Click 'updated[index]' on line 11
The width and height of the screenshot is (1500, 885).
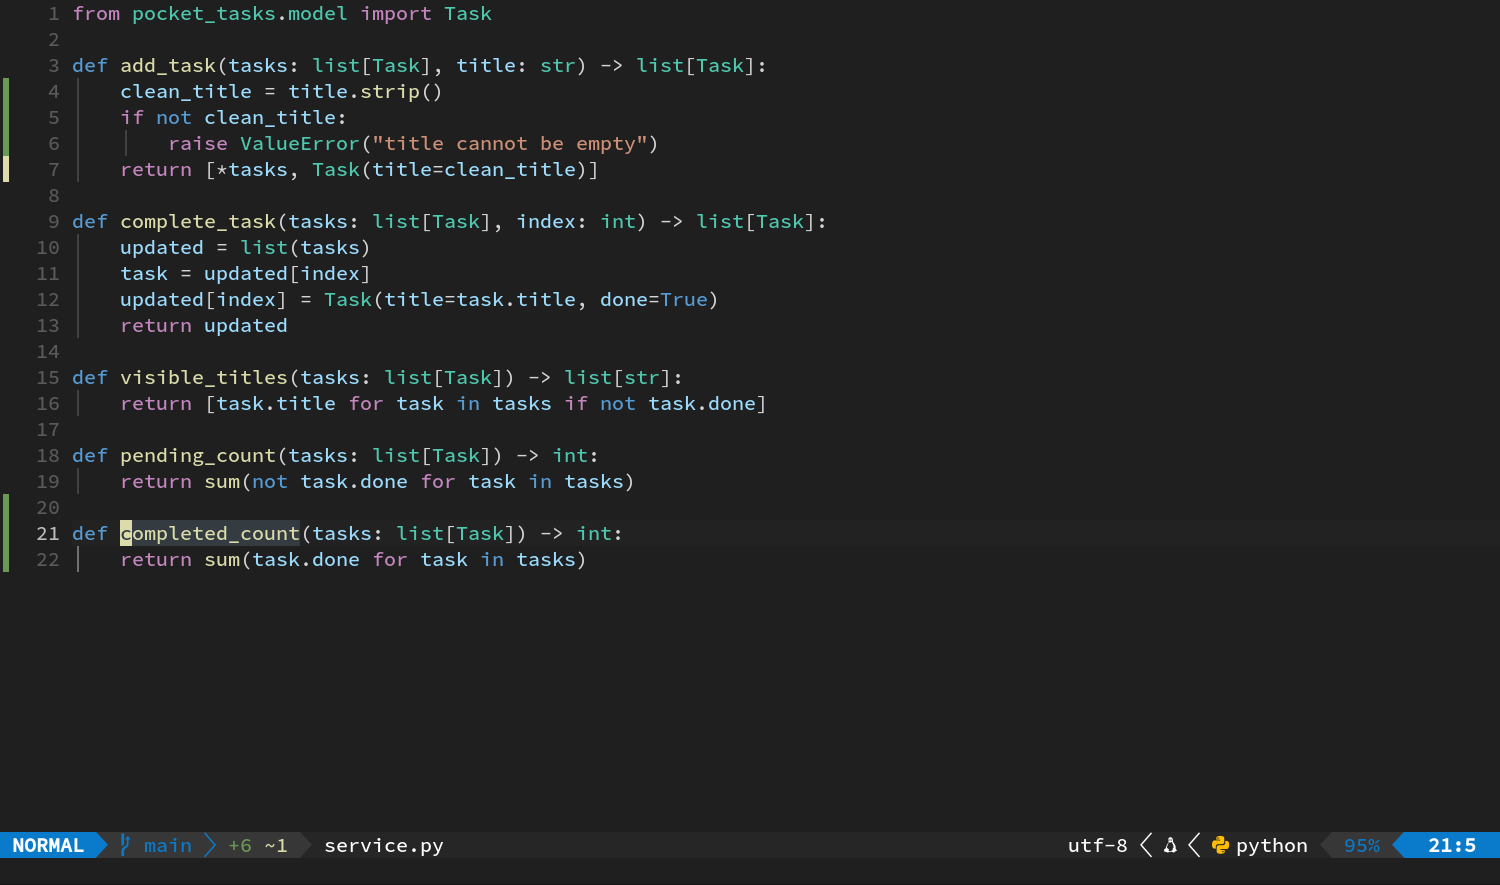tap(288, 274)
